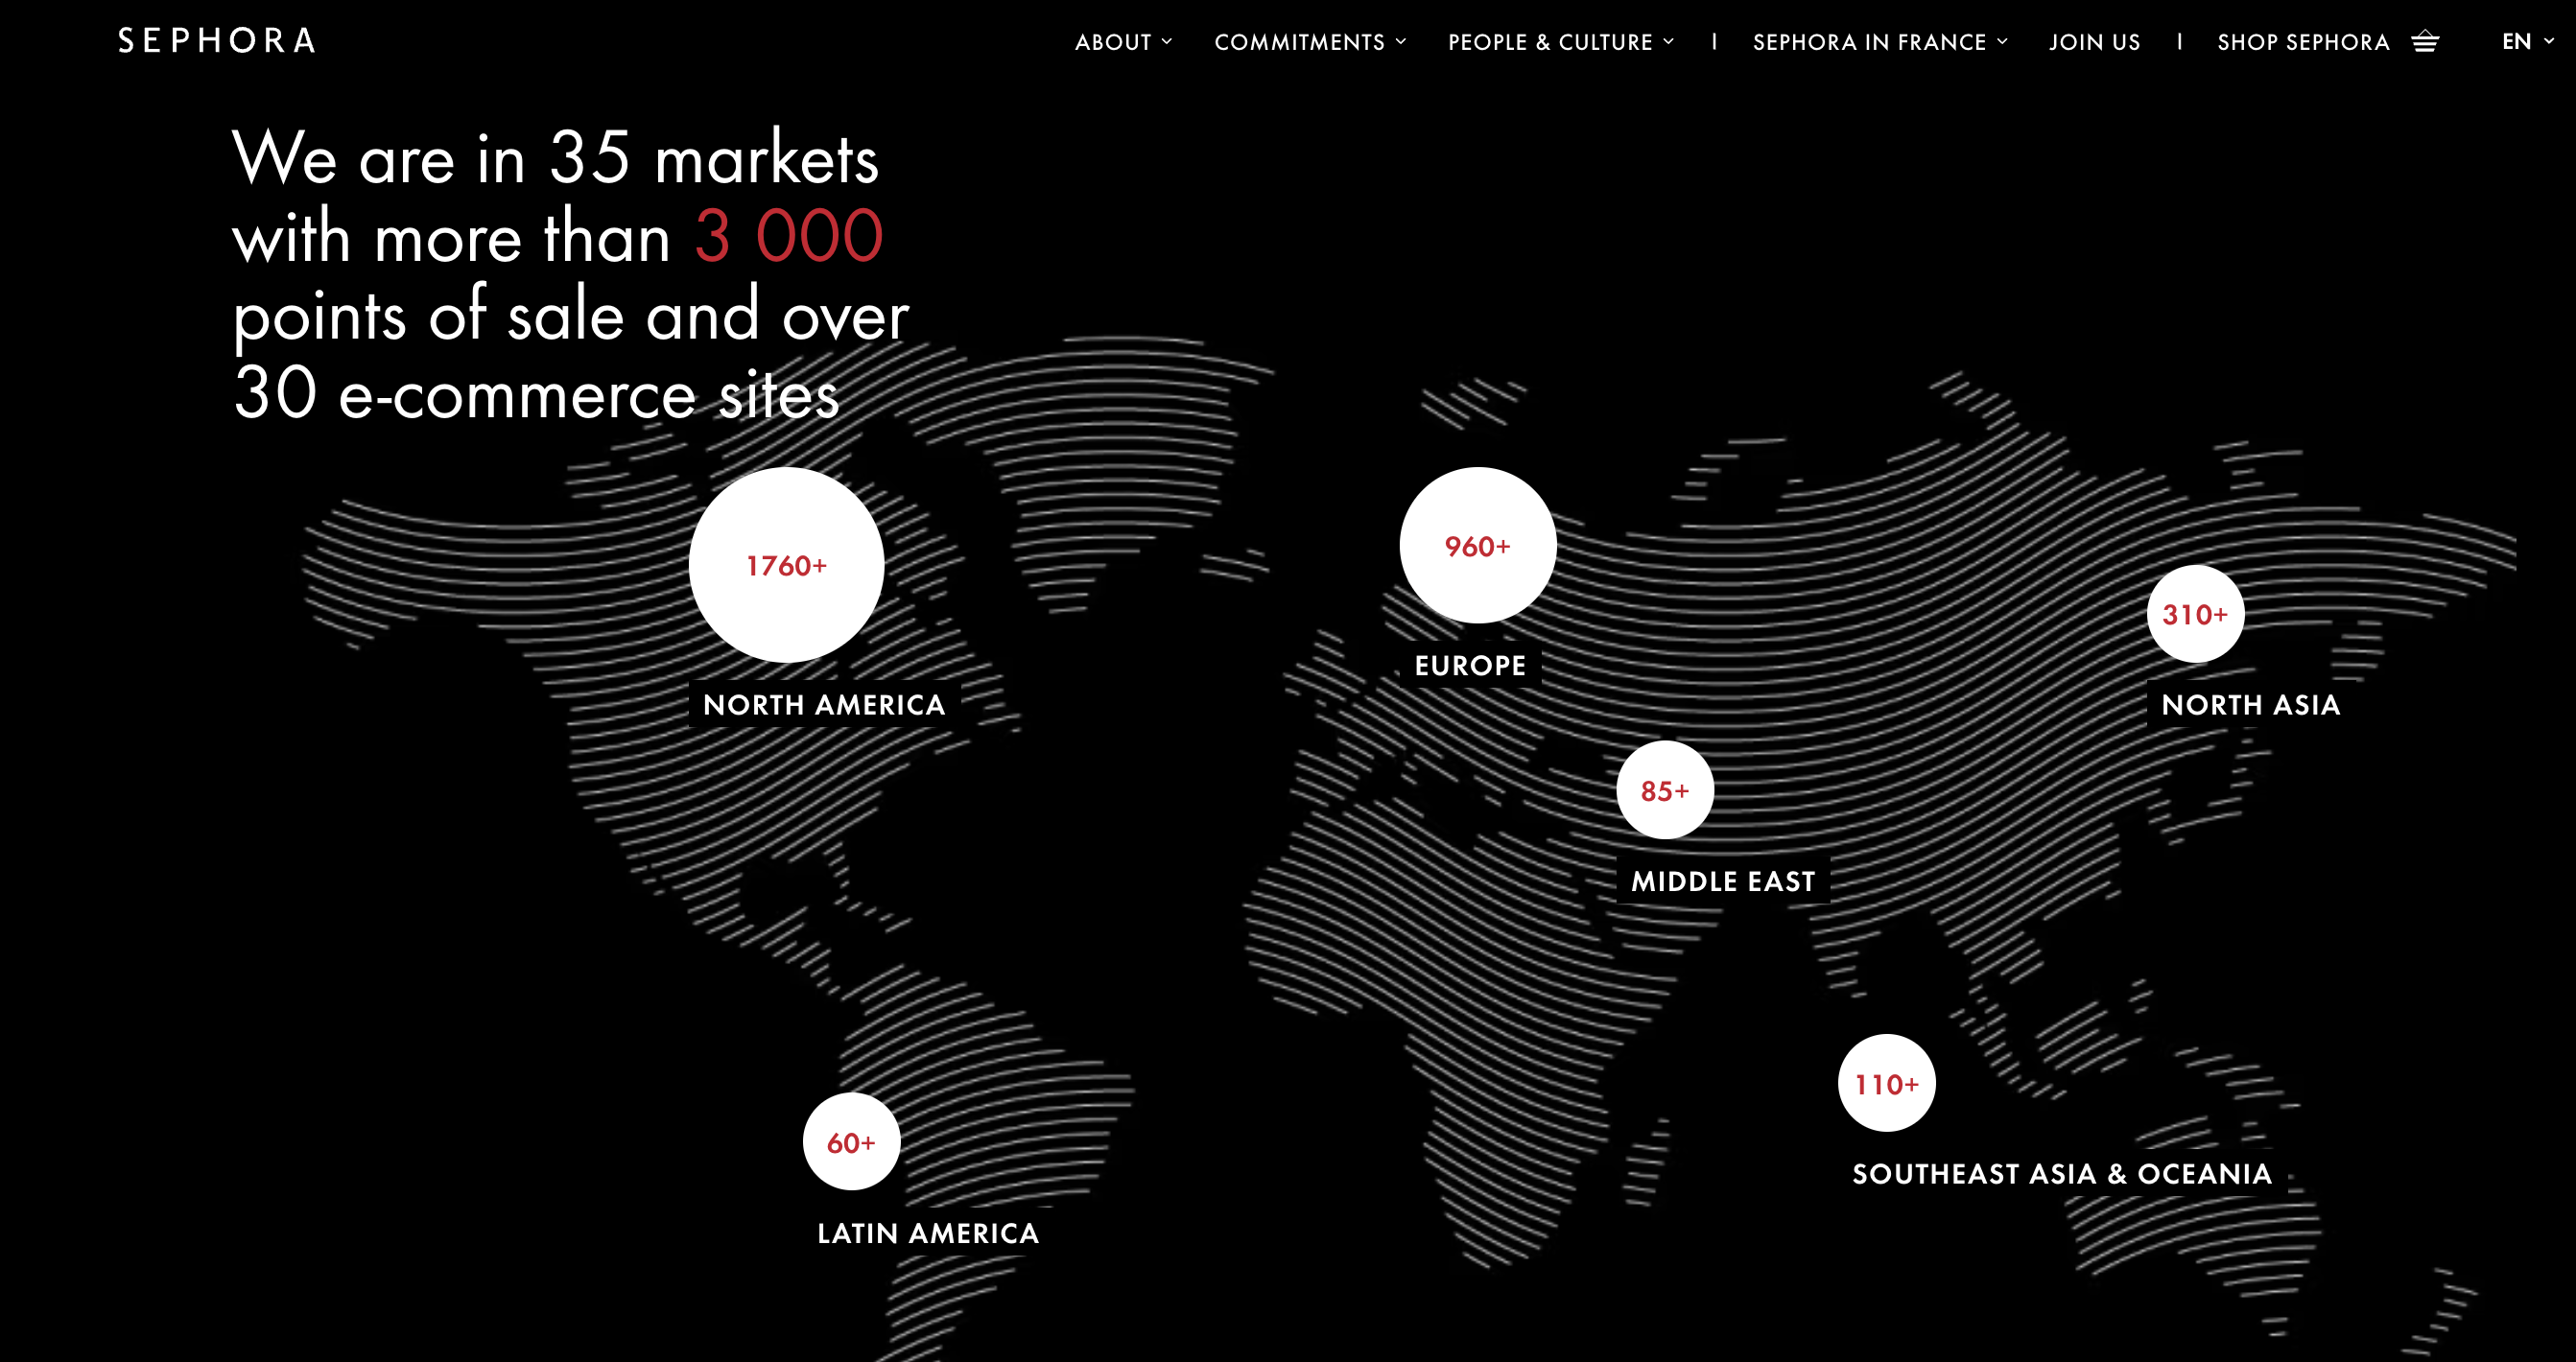The height and width of the screenshot is (1362, 2576).
Task: Click the 110+ Southeast Asia bubble
Action: pyautogui.click(x=1886, y=1083)
